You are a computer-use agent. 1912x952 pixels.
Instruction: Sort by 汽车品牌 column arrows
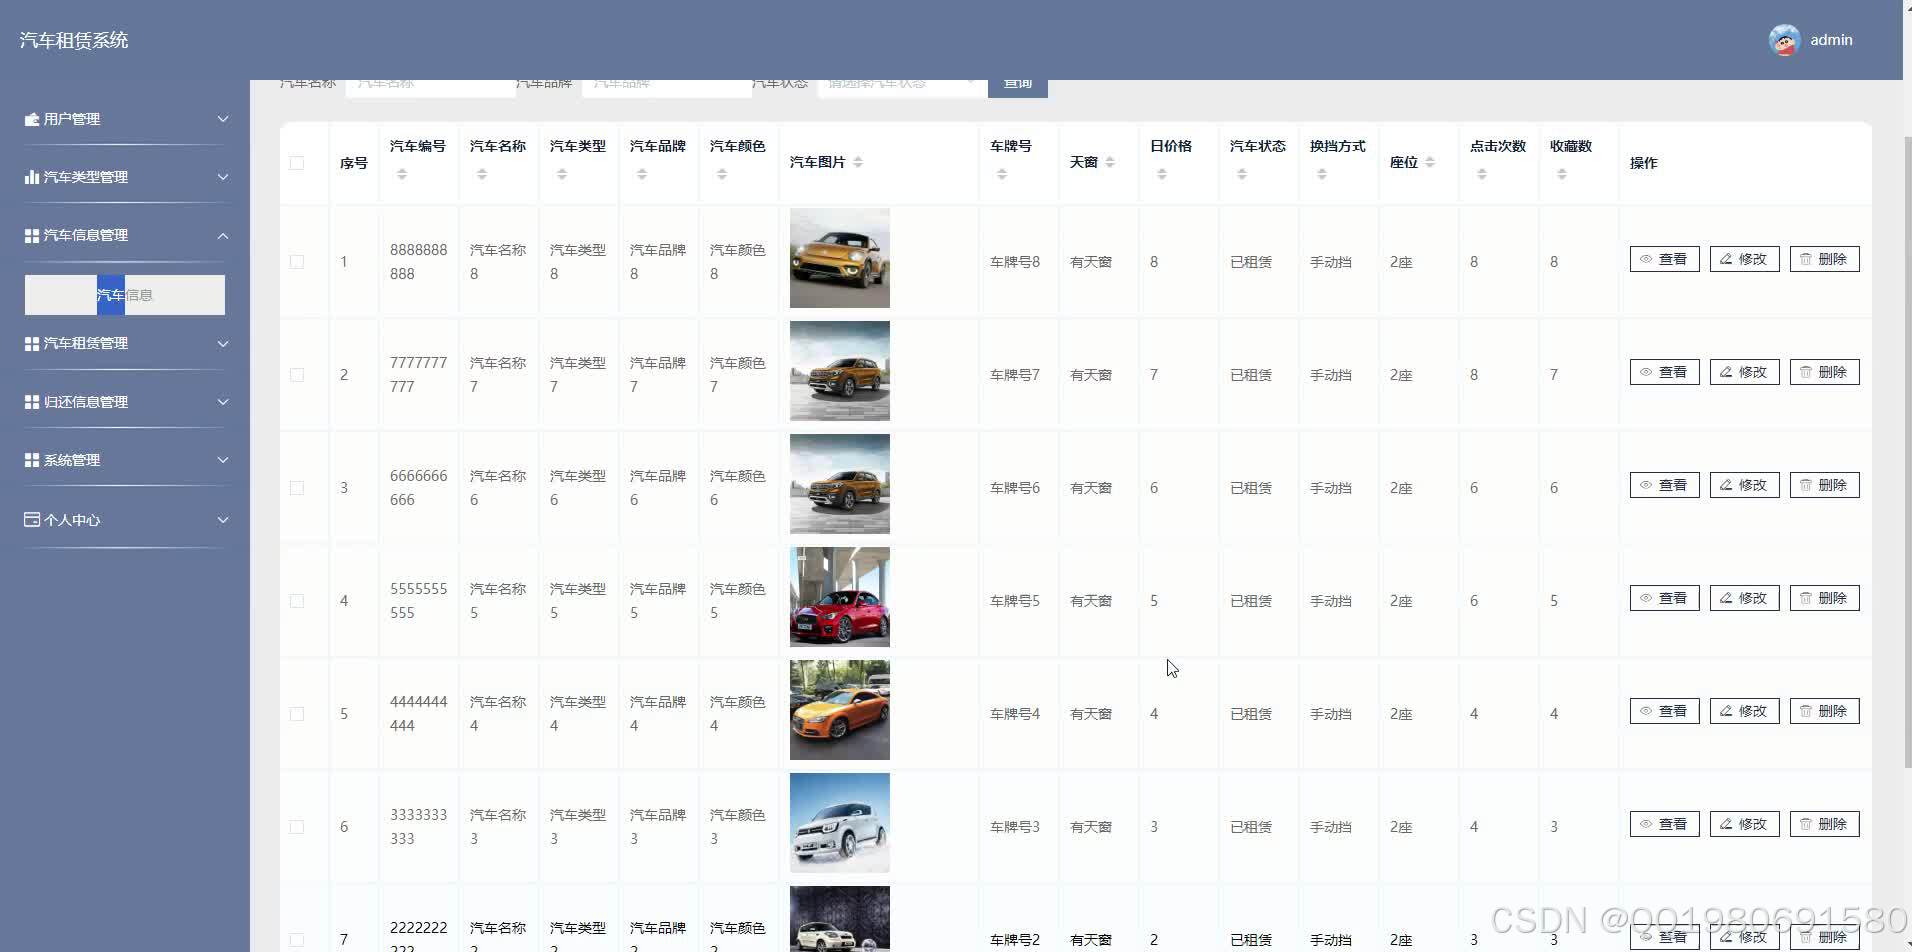[642, 174]
